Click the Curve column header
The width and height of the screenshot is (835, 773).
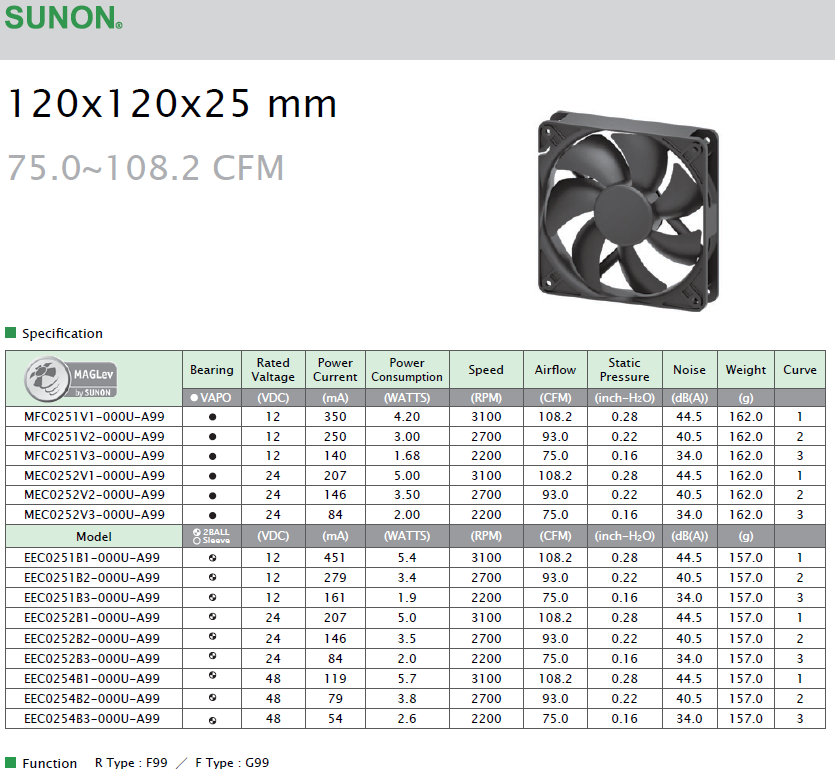800,369
